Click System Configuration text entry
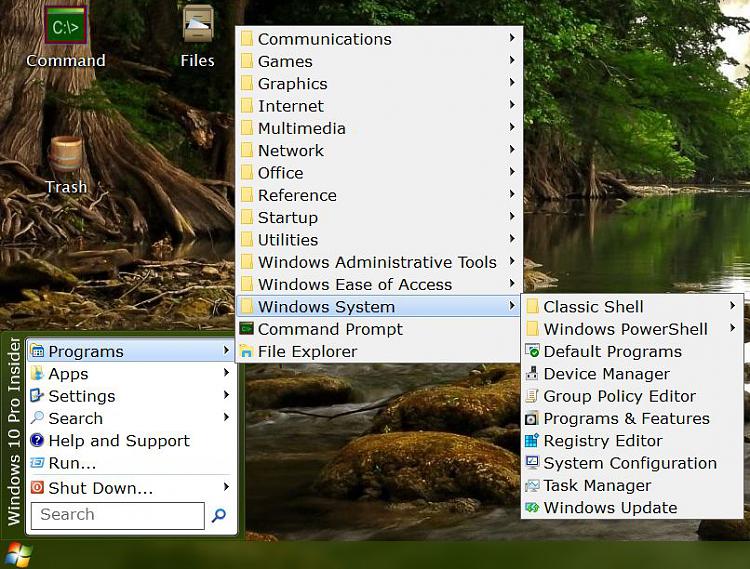 click(630, 463)
